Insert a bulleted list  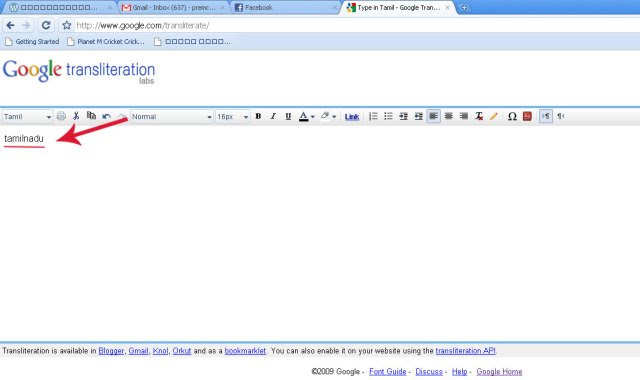click(x=388, y=116)
